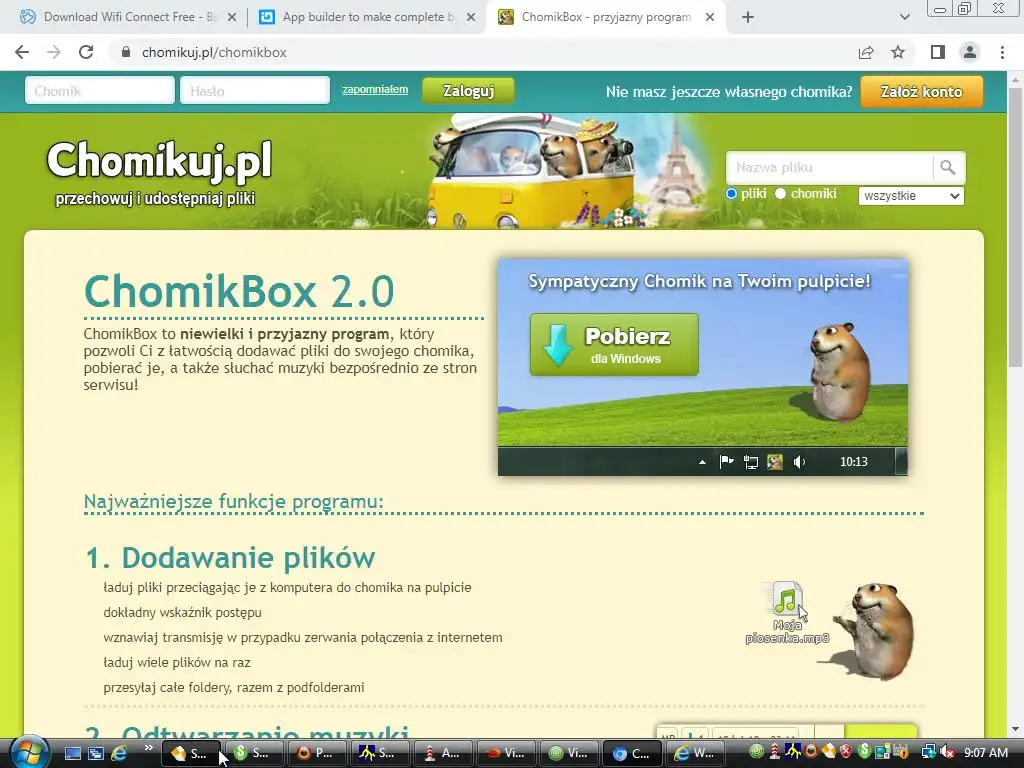Click the muted volume tray icon
1024x768 pixels.
[947, 752]
